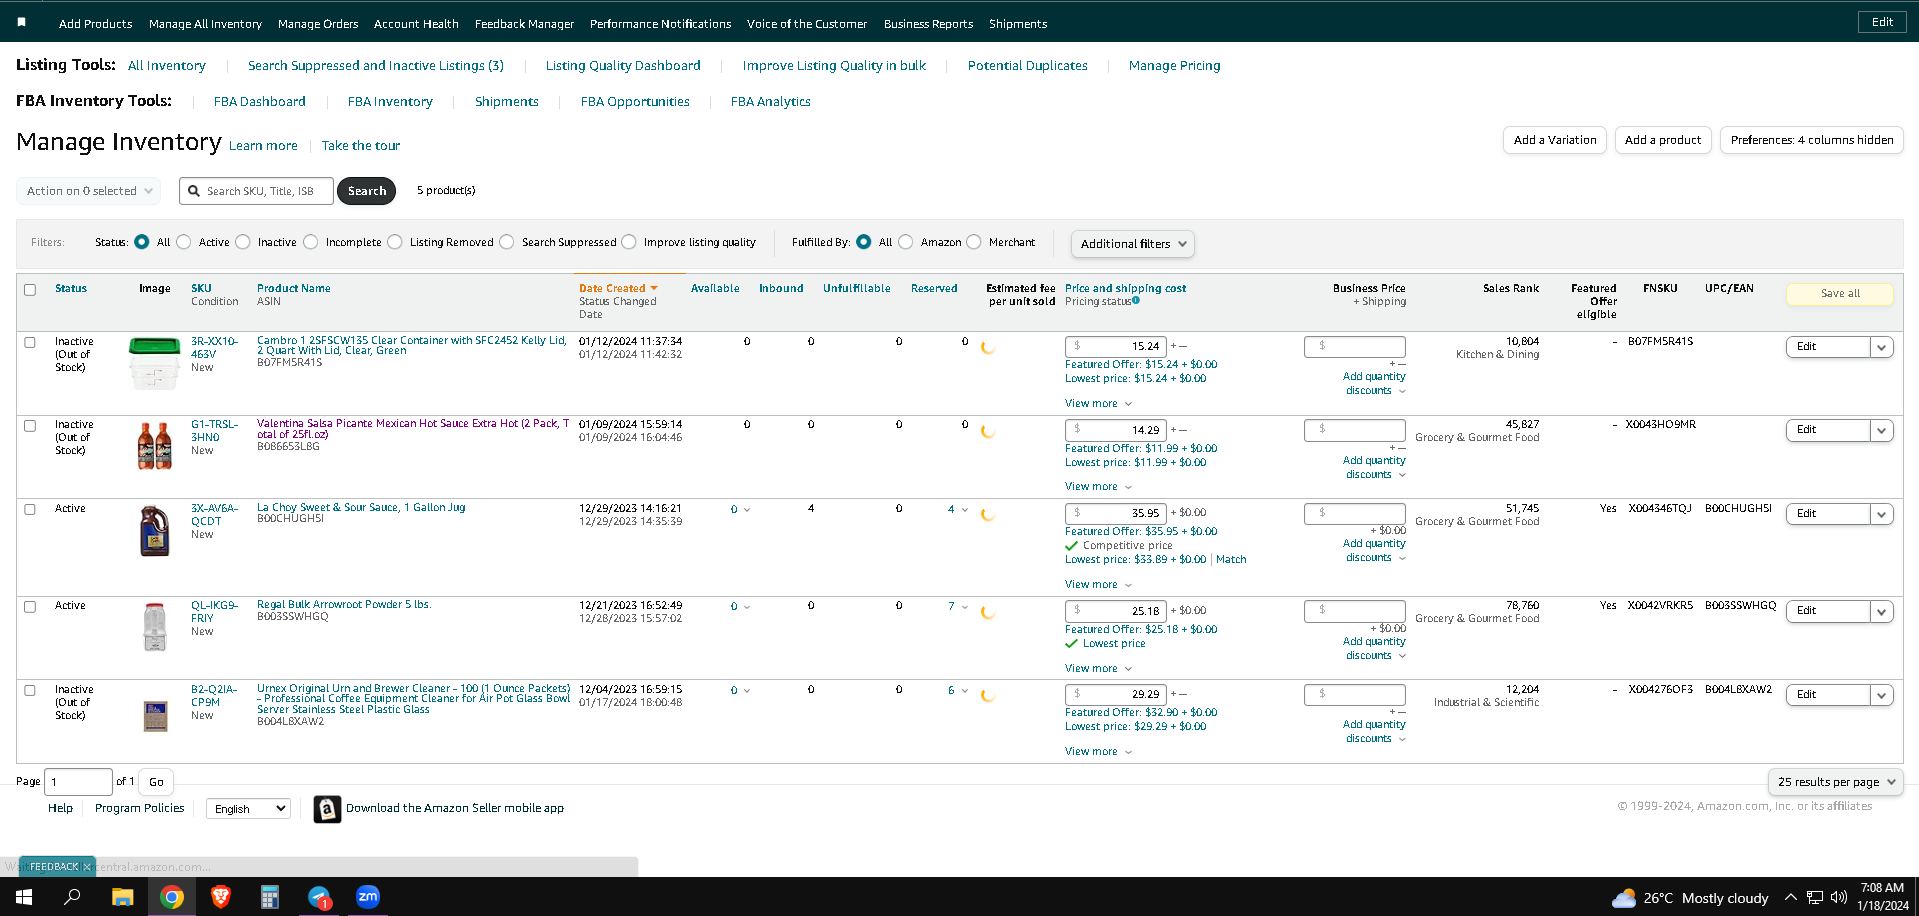Select the Search Suppressed status radio
Viewport: 1919px width, 916px height.
coord(507,242)
